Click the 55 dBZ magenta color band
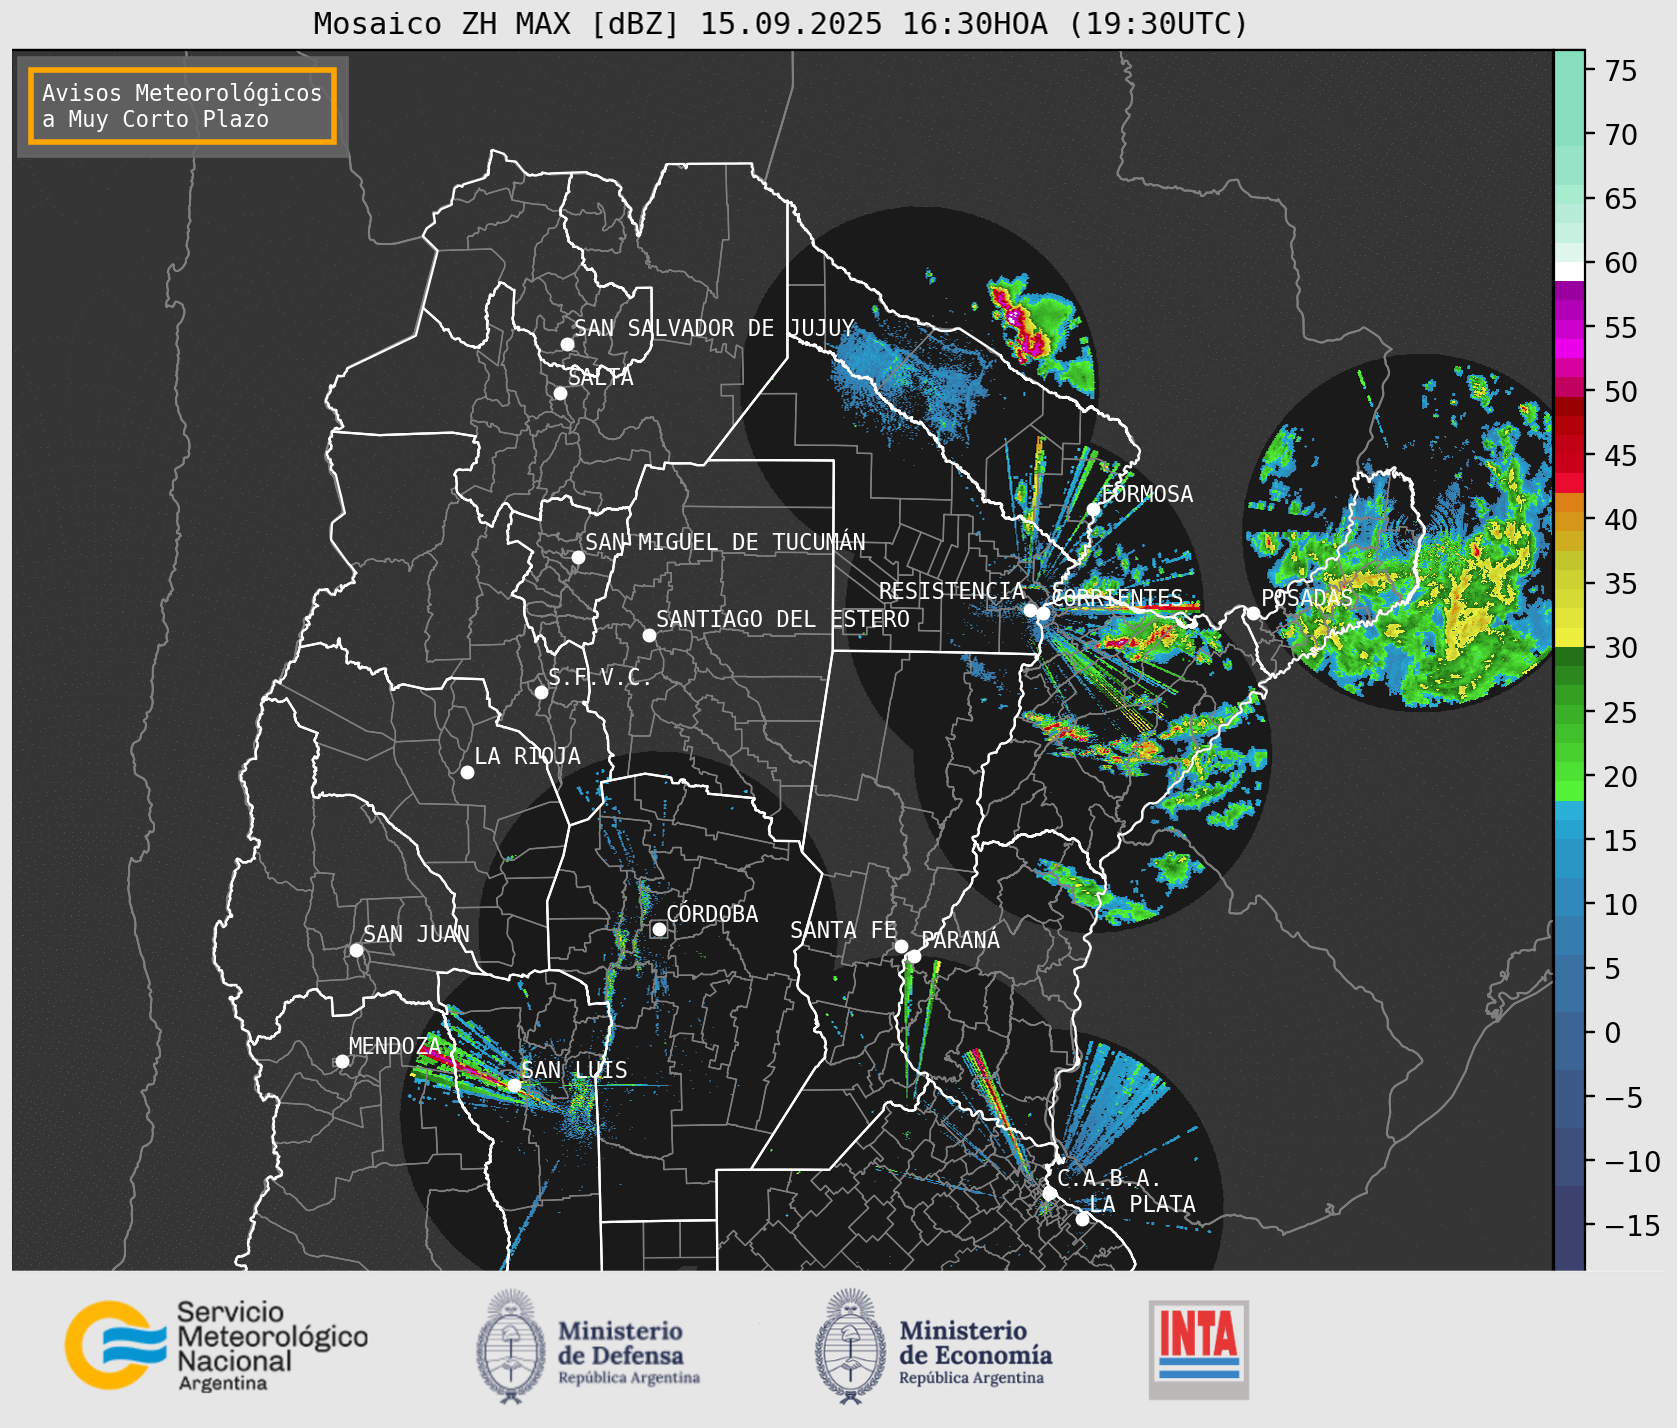The height and width of the screenshot is (1428, 1677). (1569, 328)
